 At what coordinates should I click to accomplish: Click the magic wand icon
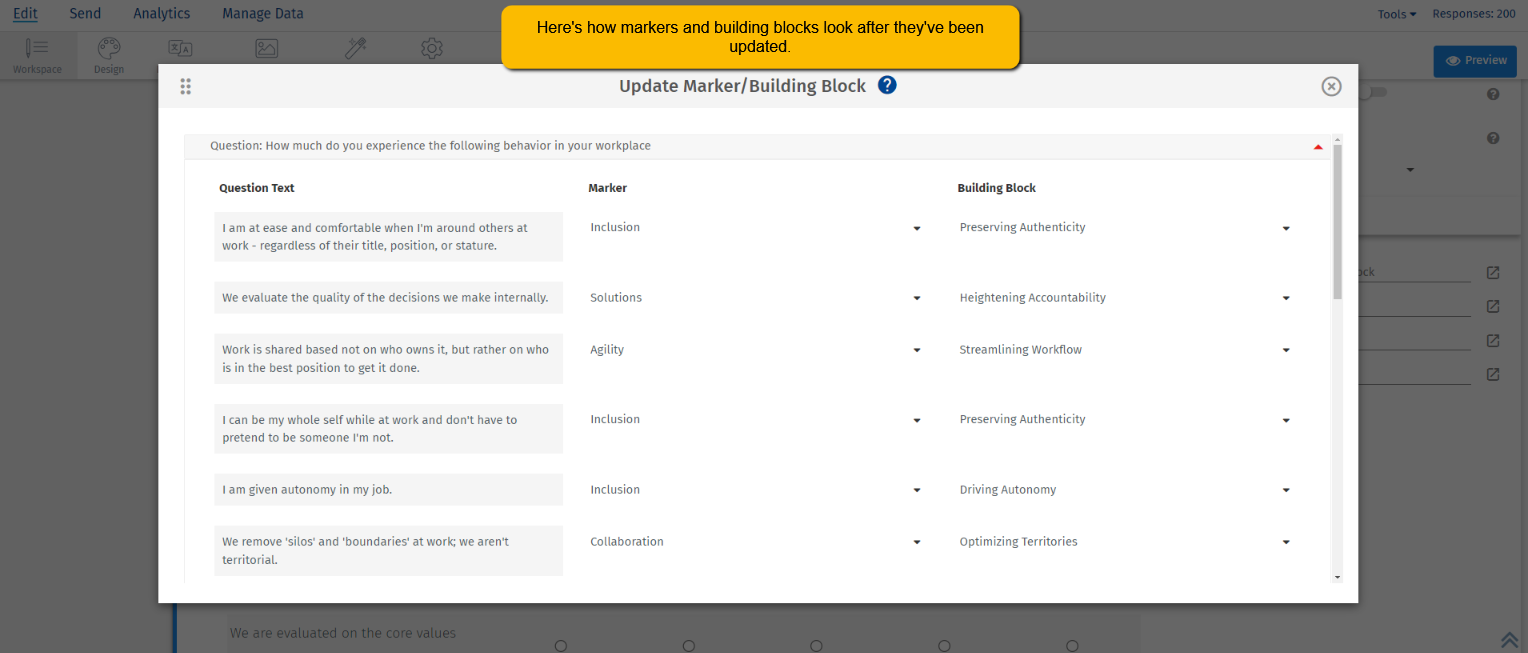(356, 48)
